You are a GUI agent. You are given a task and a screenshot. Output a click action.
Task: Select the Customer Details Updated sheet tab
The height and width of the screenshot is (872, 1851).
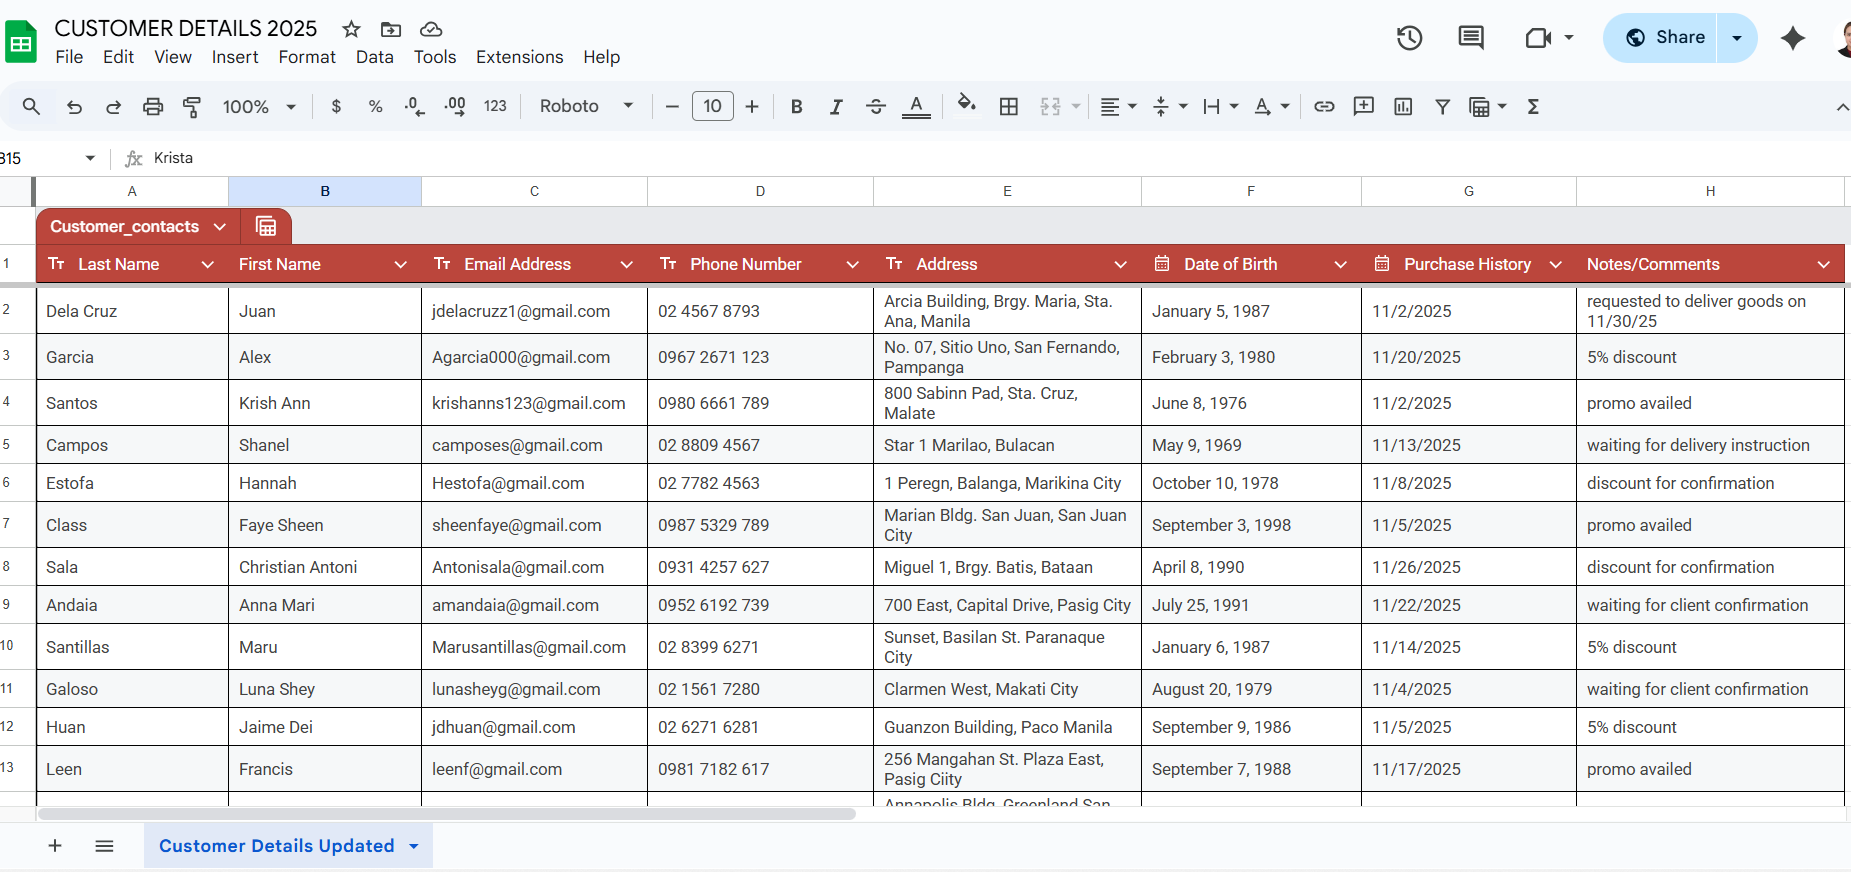pos(277,846)
